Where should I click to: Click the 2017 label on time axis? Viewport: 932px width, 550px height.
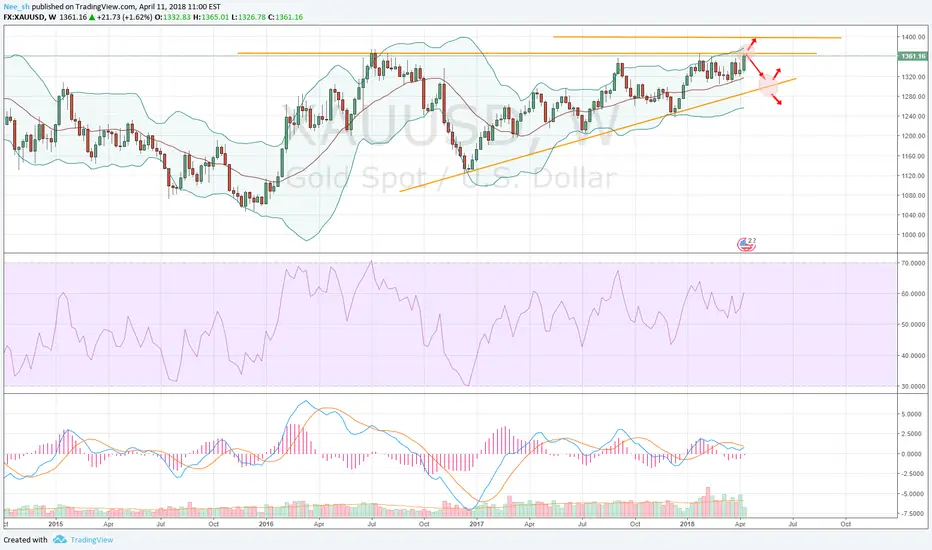coord(477,524)
